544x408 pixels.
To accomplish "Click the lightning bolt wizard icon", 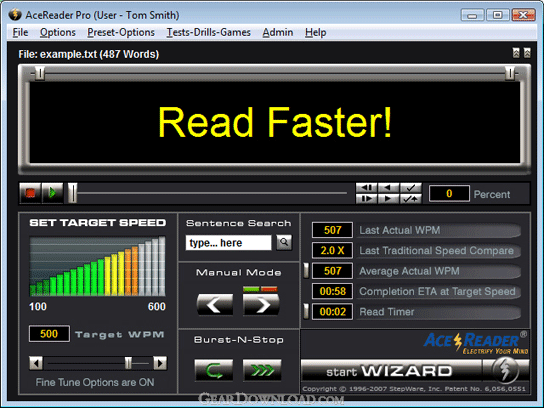I will point(506,370).
